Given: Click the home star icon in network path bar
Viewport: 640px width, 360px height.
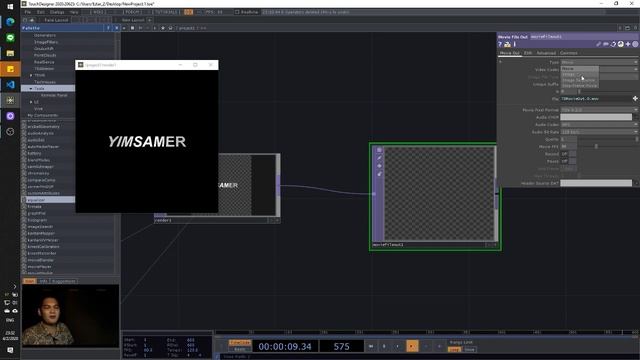Looking at the screenshot, I should (163, 28).
